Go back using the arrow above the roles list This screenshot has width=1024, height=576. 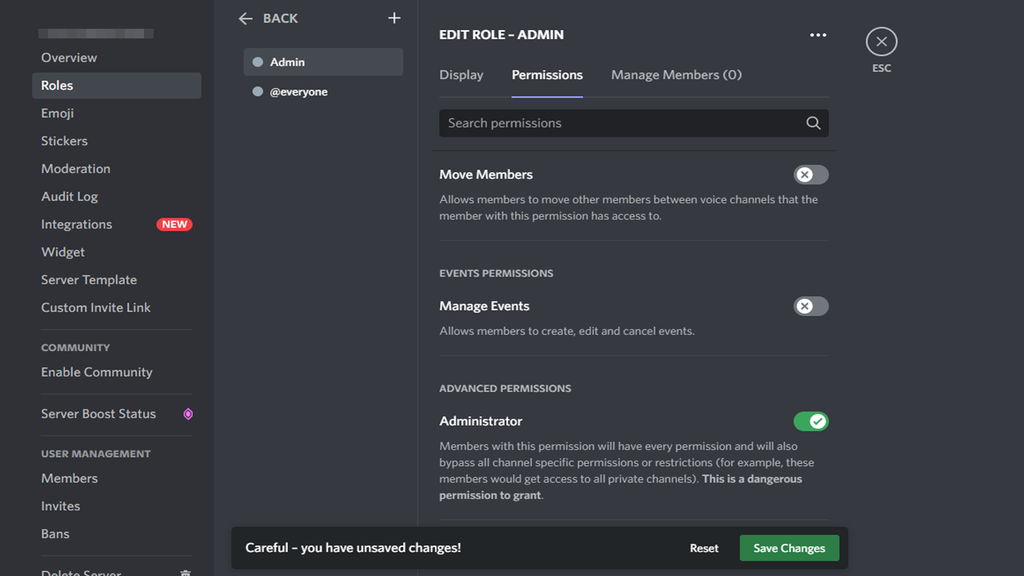245,17
